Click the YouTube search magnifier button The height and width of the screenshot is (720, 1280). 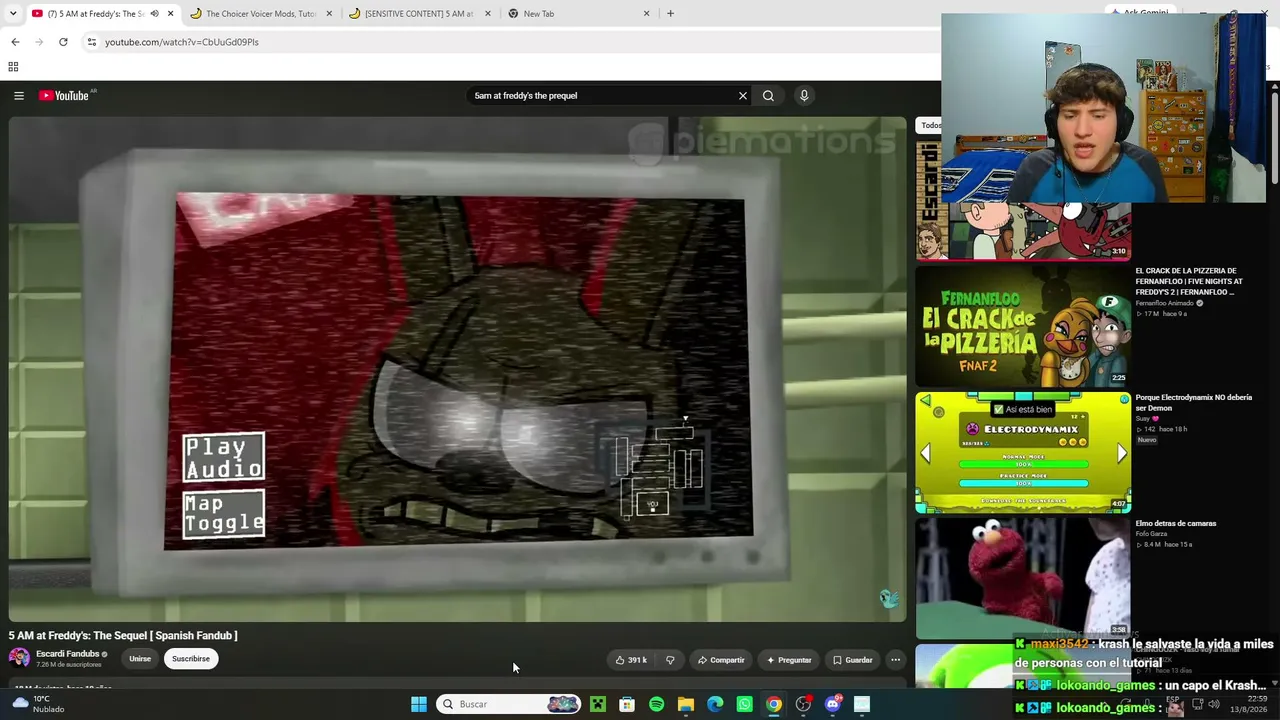pyautogui.click(x=768, y=96)
